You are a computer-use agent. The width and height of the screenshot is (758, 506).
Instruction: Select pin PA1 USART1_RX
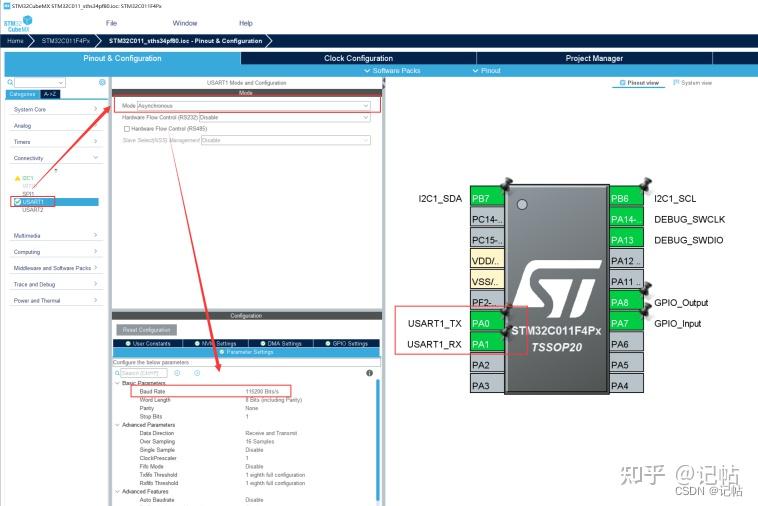487,344
